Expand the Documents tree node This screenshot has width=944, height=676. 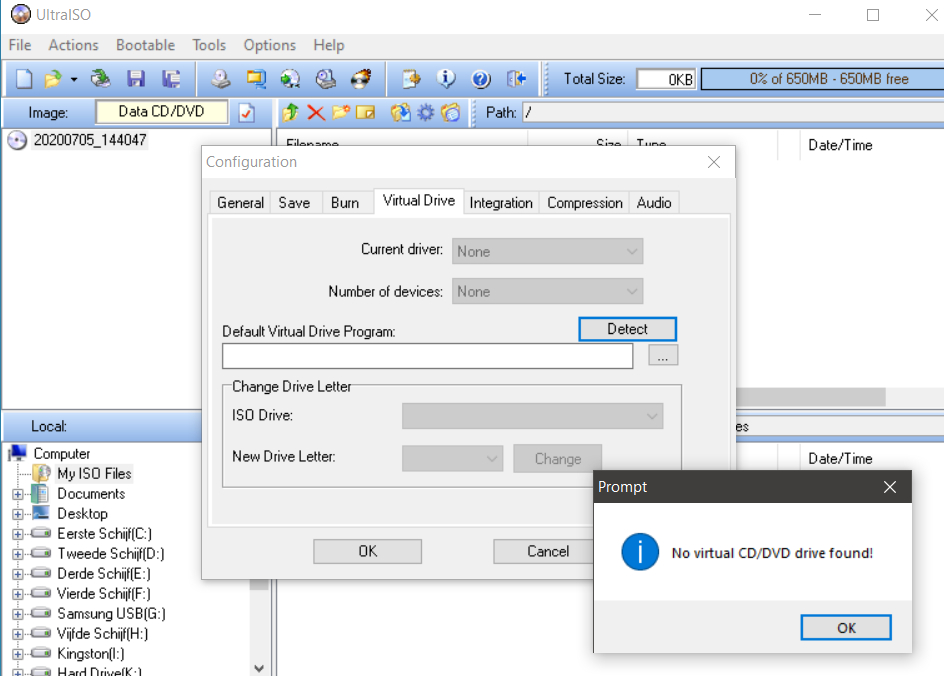tap(17, 494)
